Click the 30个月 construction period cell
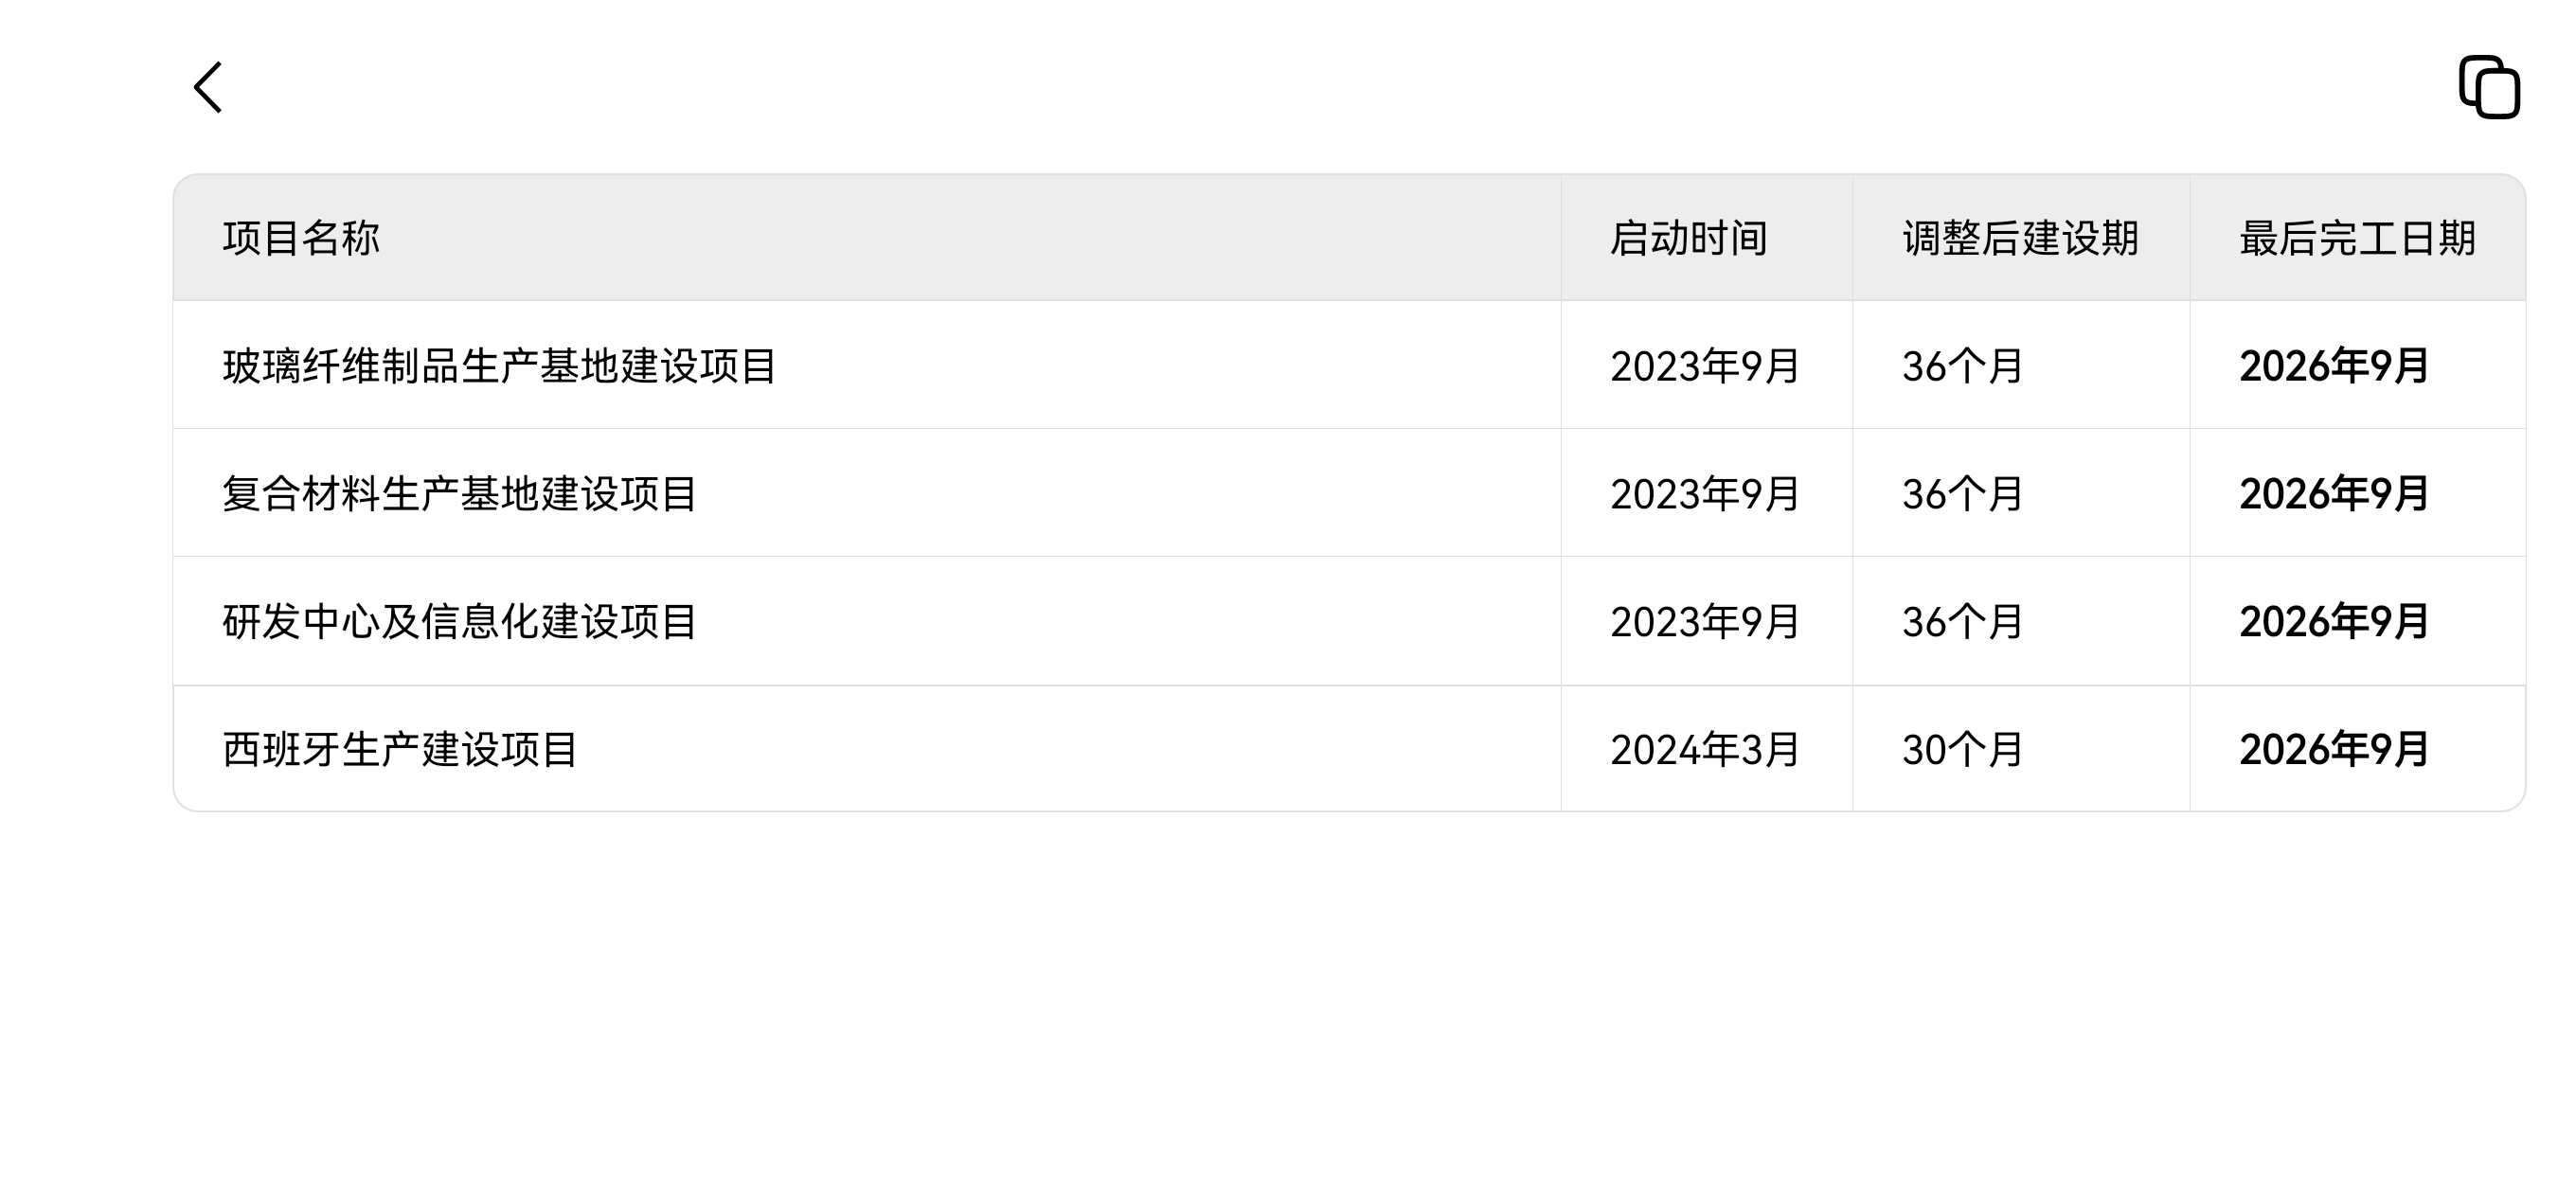The width and height of the screenshot is (2576, 1193). tap(1962, 750)
